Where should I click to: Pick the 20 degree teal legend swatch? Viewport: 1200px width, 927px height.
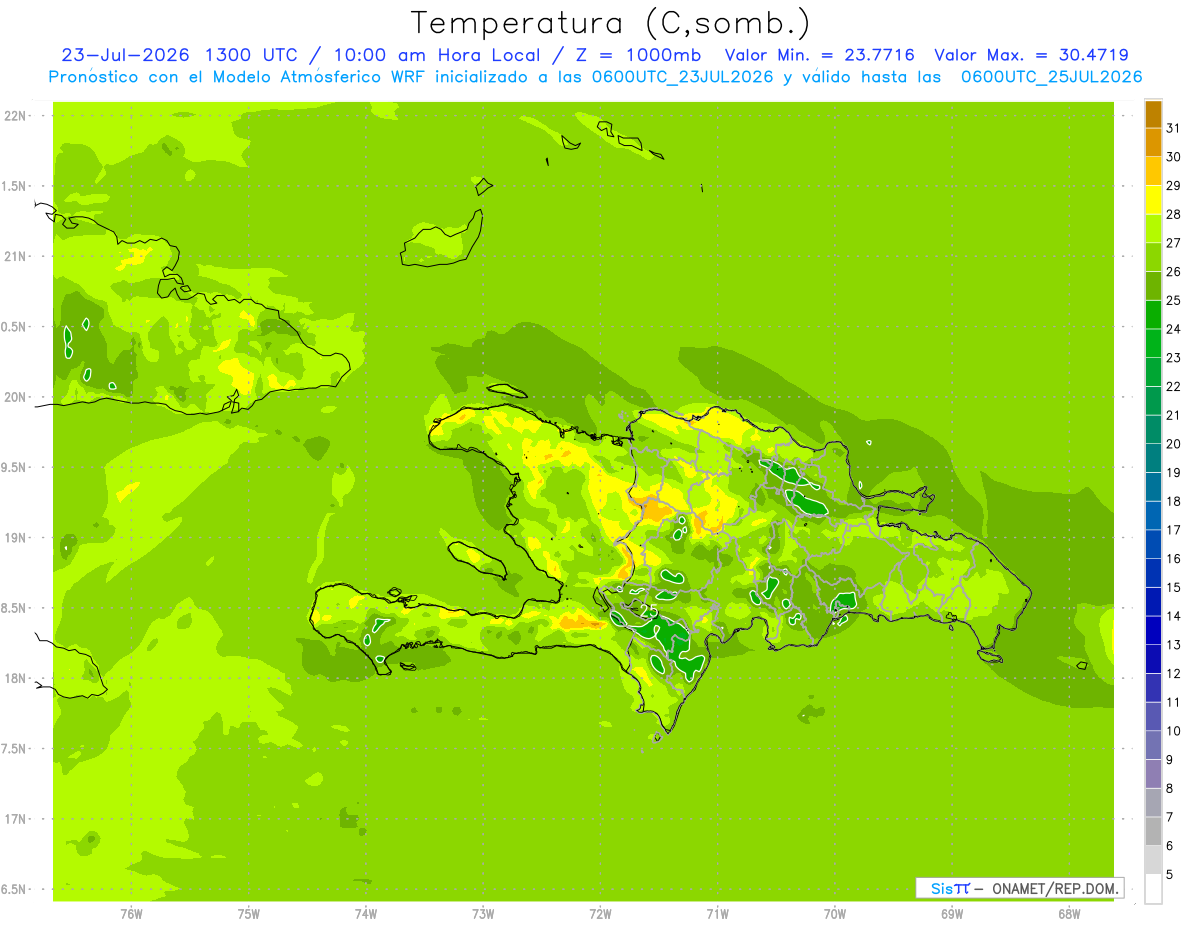[1153, 429]
